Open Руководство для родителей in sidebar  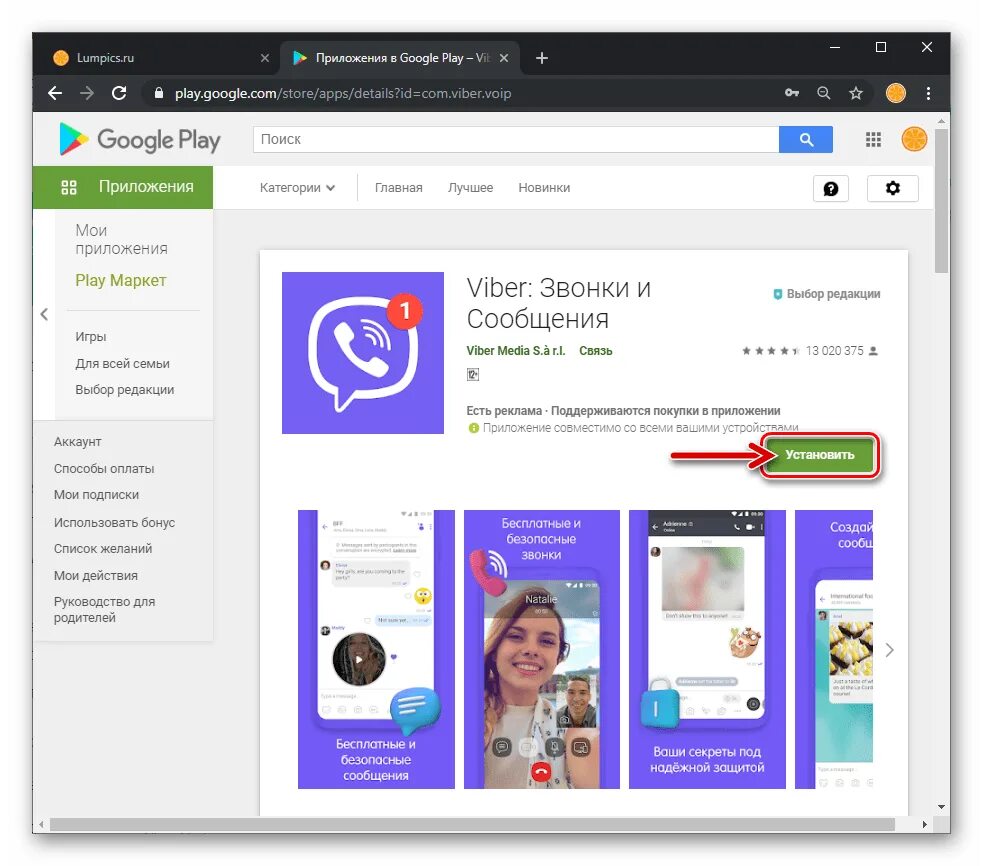[104, 610]
